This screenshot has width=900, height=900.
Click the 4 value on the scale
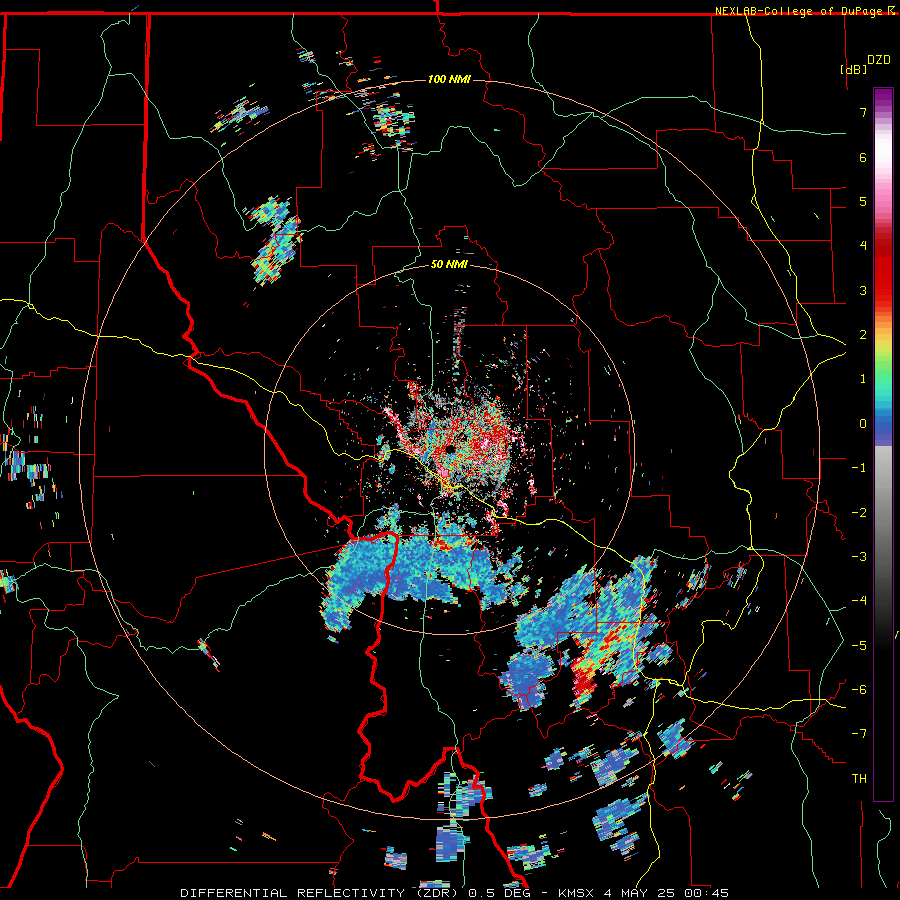pos(863,246)
